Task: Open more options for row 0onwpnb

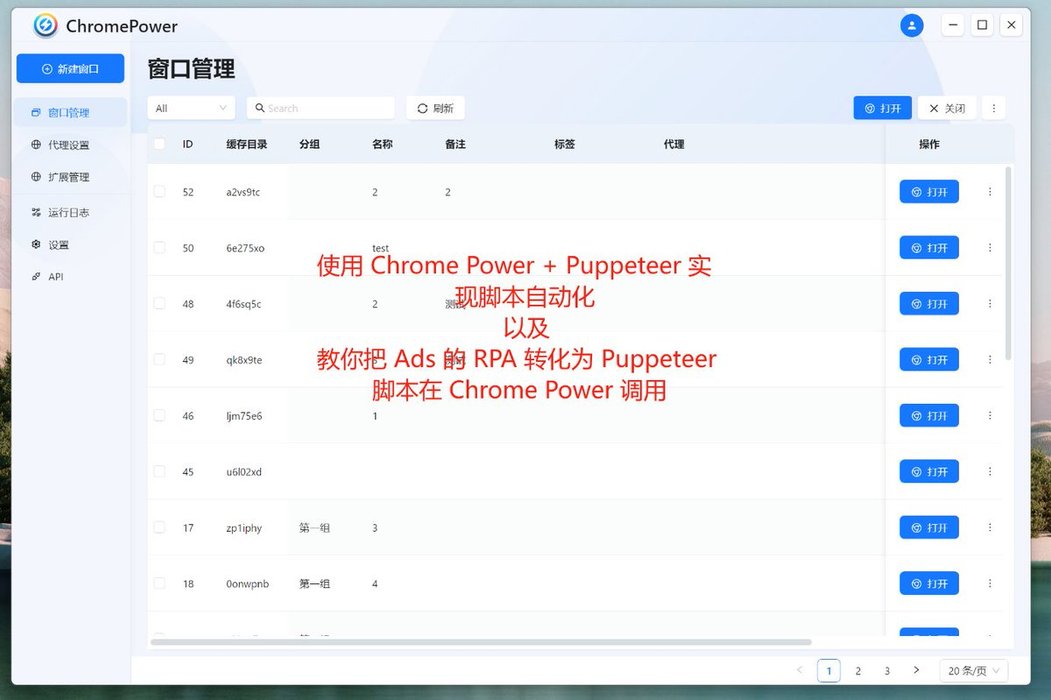Action: coord(989,583)
